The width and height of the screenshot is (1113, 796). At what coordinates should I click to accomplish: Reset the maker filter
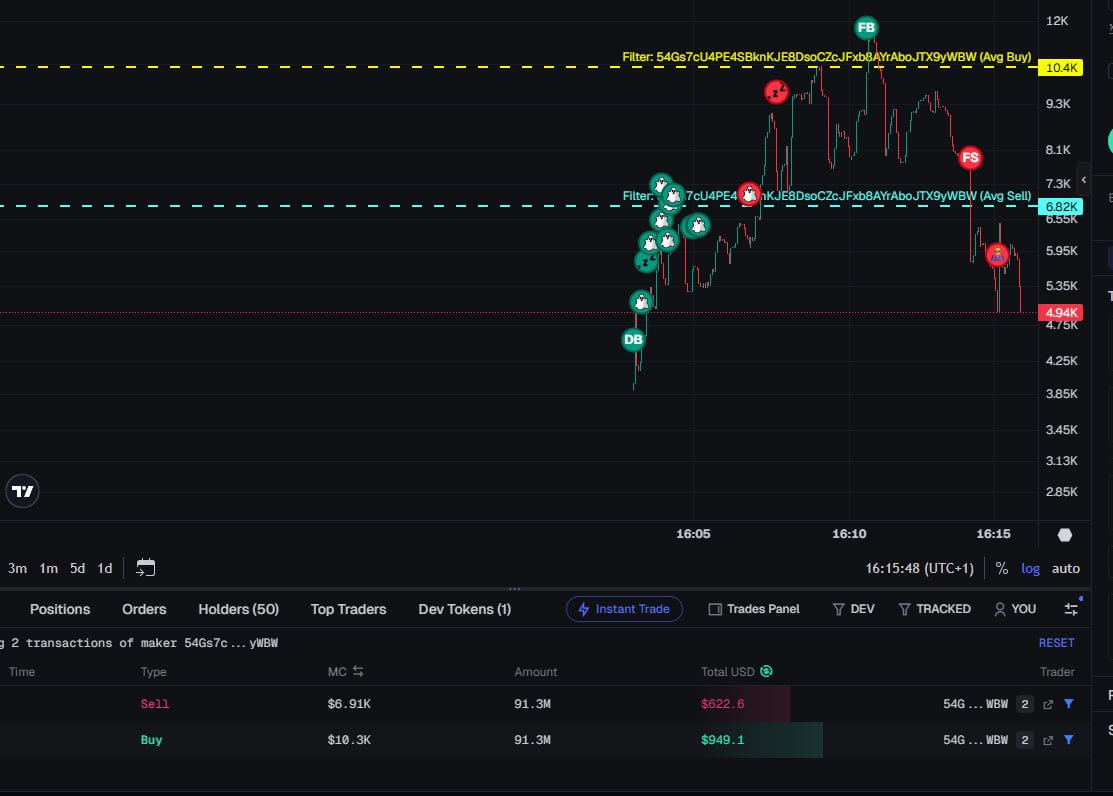click(x=1056, y=643)
